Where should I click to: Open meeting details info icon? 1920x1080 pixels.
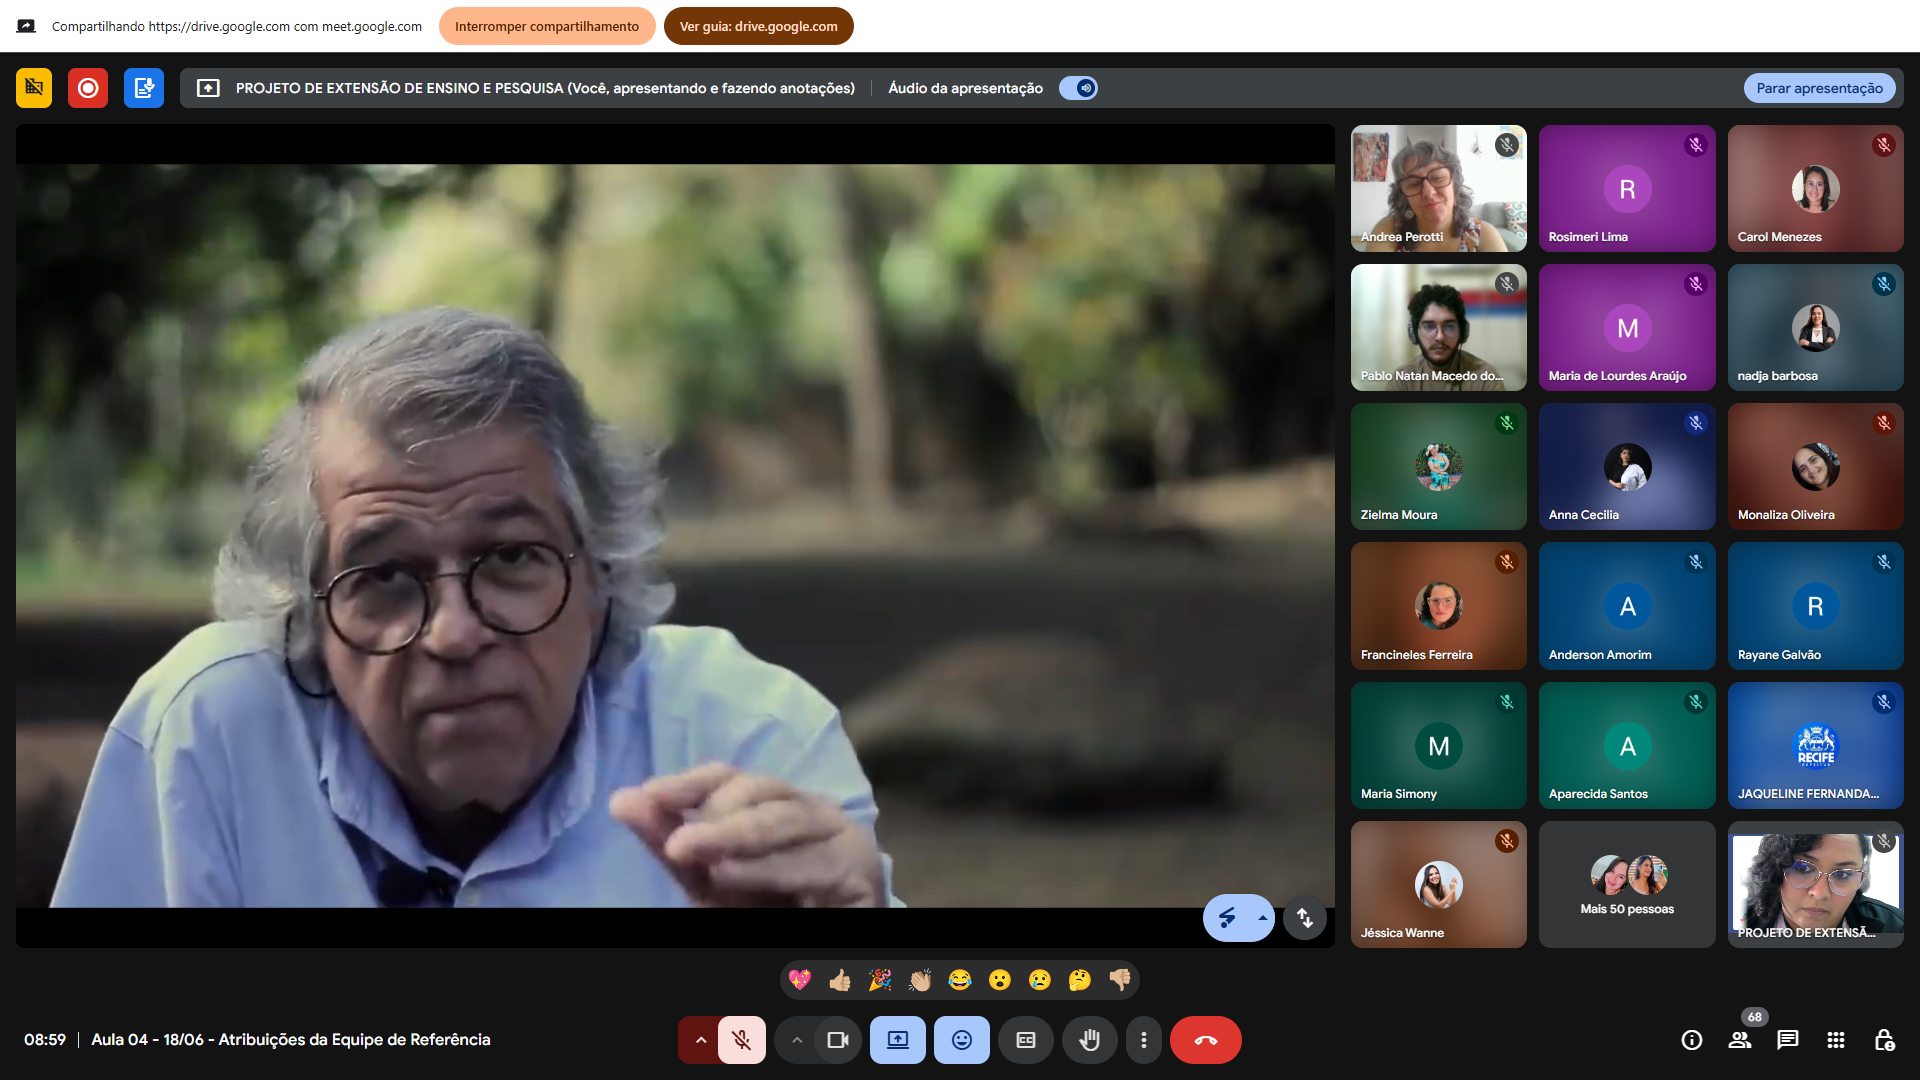(x=1692, y=1040)
